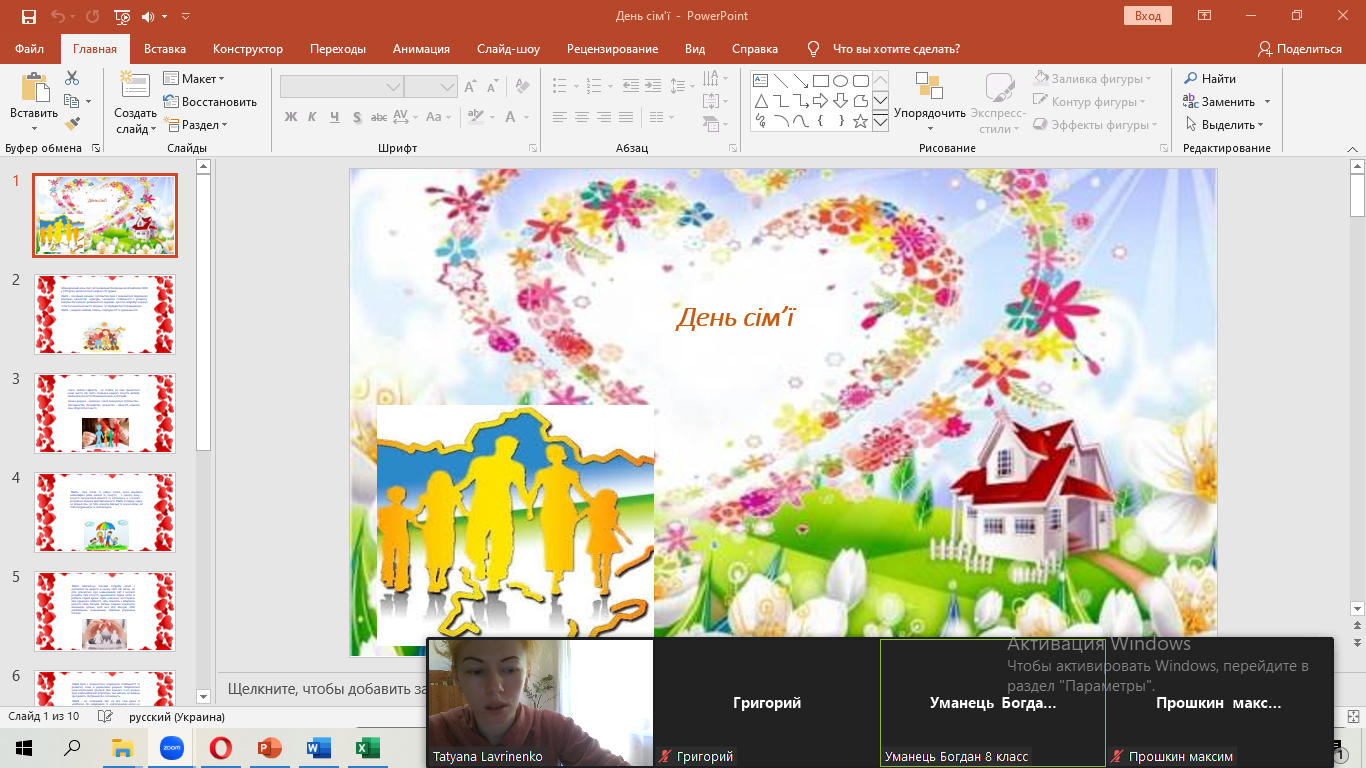1366x768 pixels.
Task: Open the font size combo box
Action: tap(431, 87)
